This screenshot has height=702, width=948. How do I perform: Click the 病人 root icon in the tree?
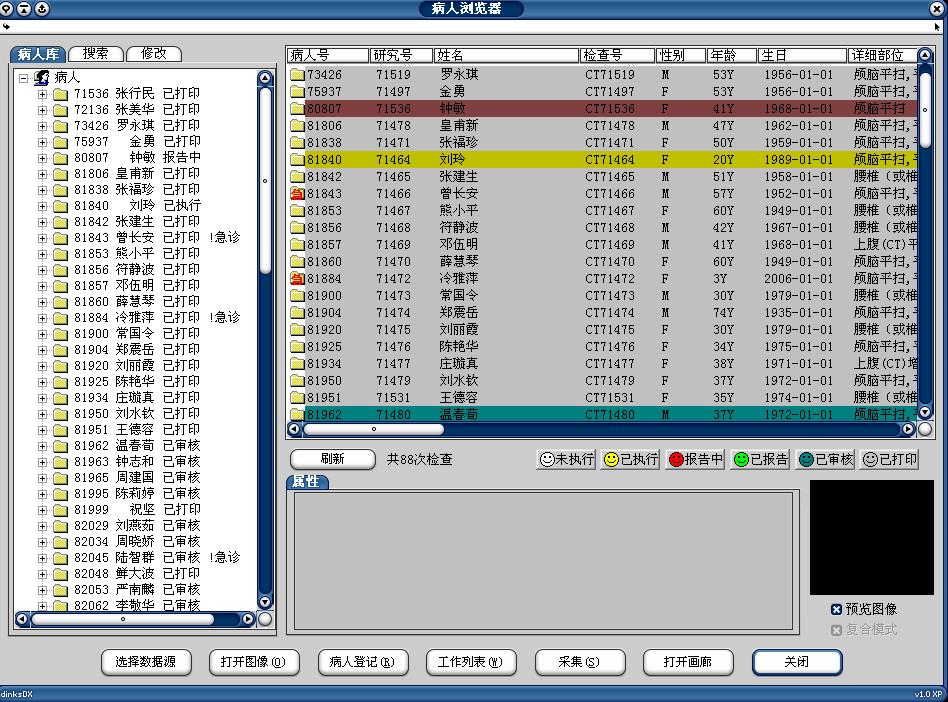(42, 77)
